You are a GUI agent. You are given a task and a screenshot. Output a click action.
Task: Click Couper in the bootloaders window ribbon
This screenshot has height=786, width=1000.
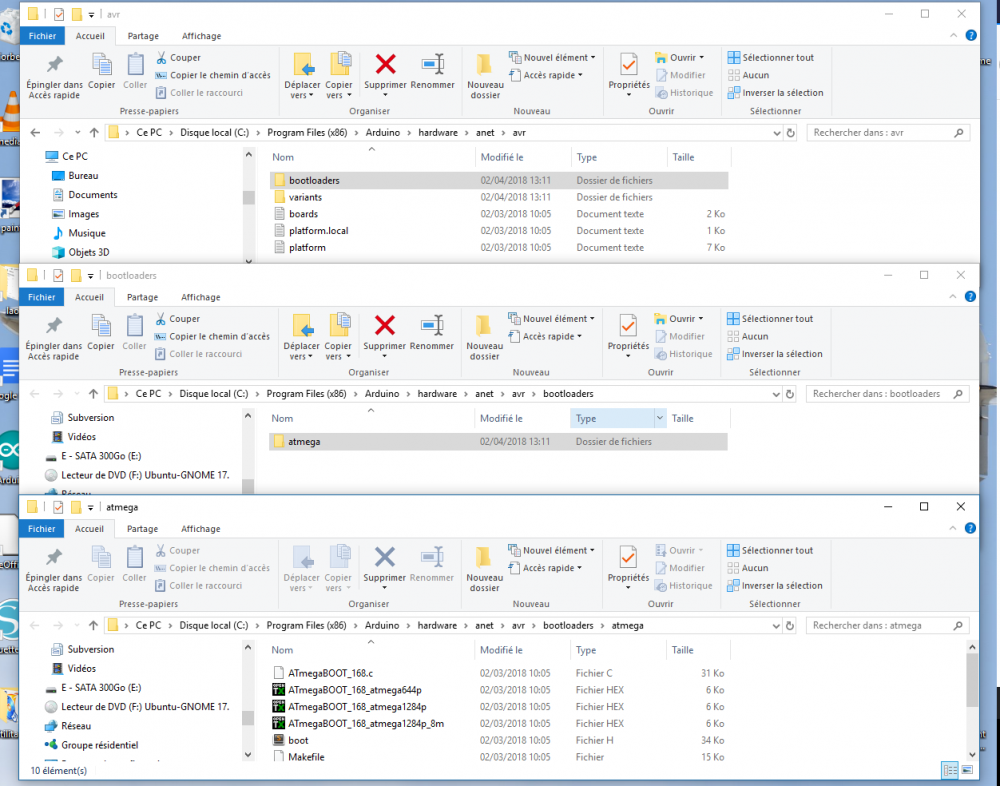[177, 318]
